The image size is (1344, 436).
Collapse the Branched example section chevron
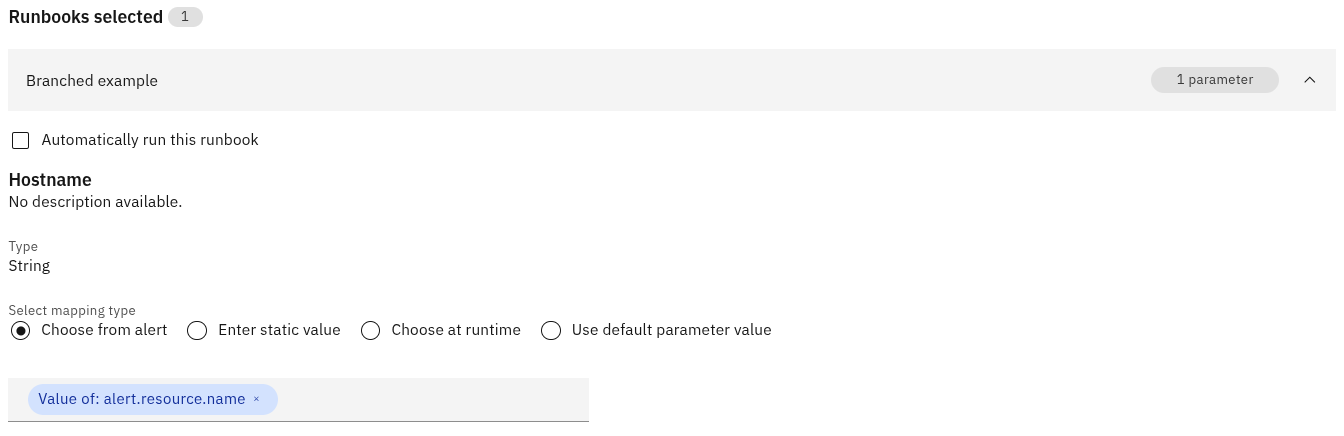(1310, 80)
